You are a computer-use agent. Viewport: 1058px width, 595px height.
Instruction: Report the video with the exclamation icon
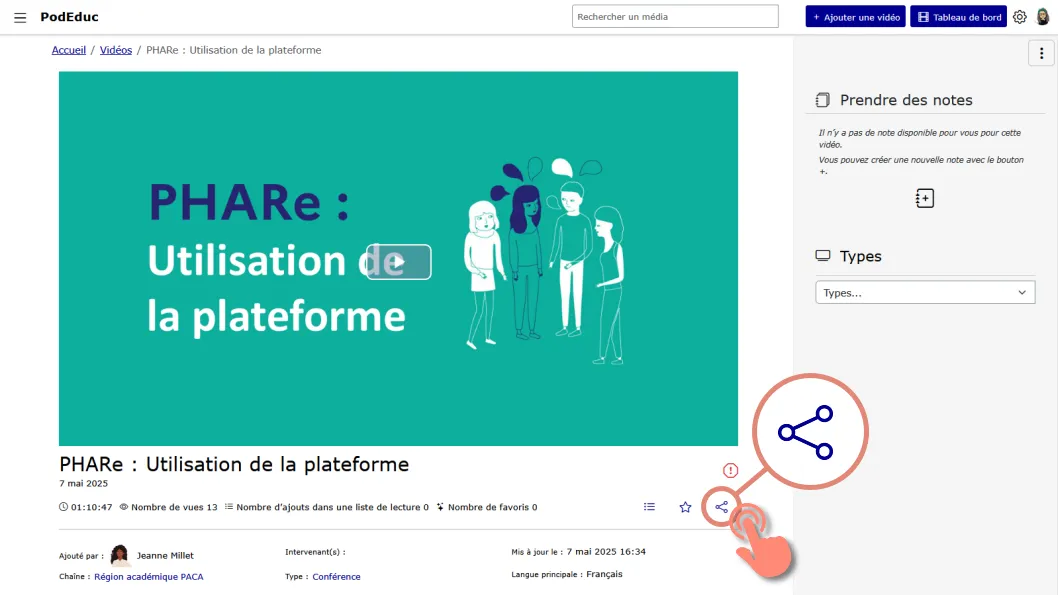tap(730, 470)
